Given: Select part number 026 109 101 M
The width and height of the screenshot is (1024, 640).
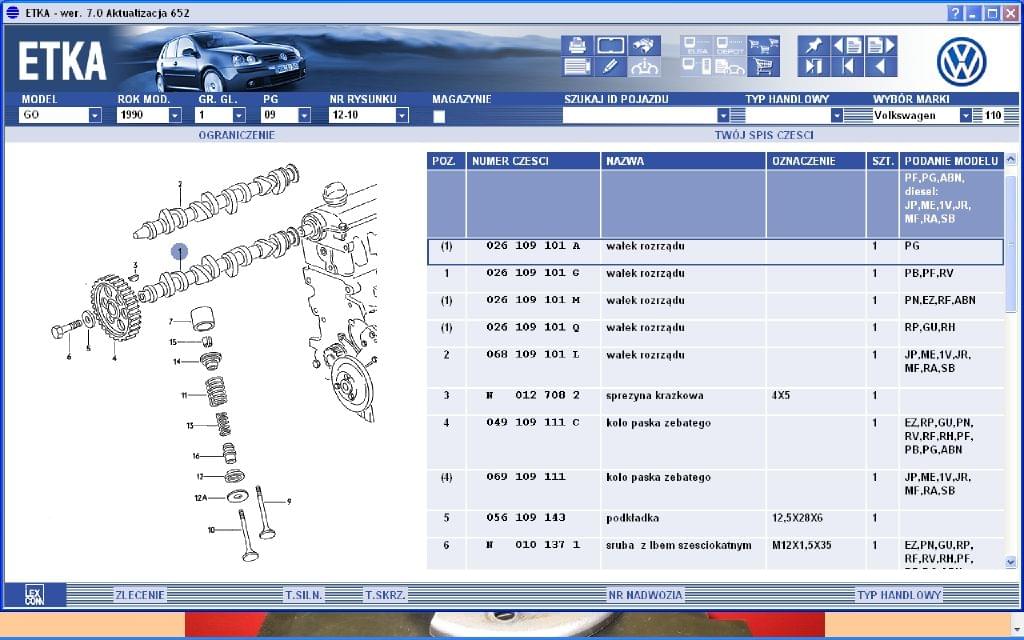Looking at the screenshot, I should pos(533,300).
